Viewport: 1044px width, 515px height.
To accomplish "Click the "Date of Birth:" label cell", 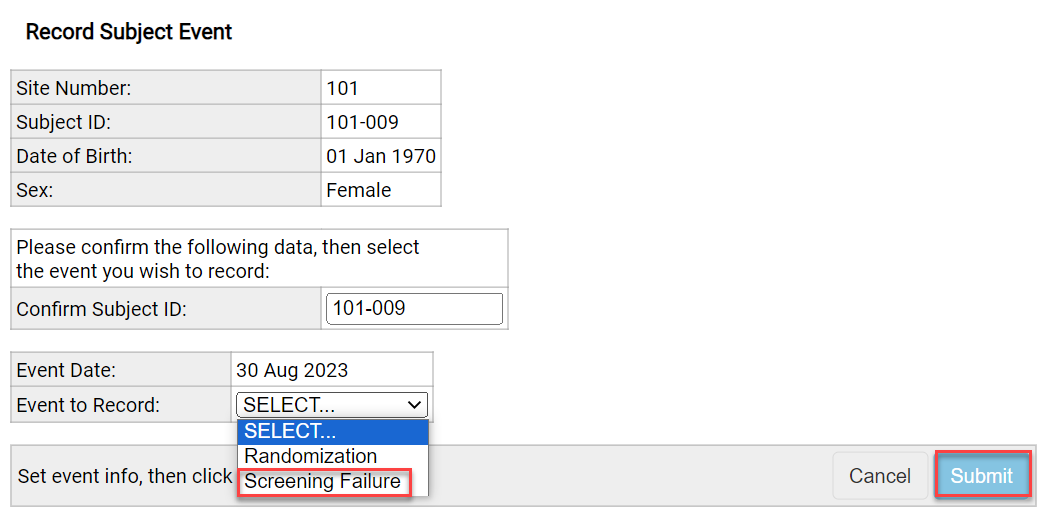I will 74,156.
